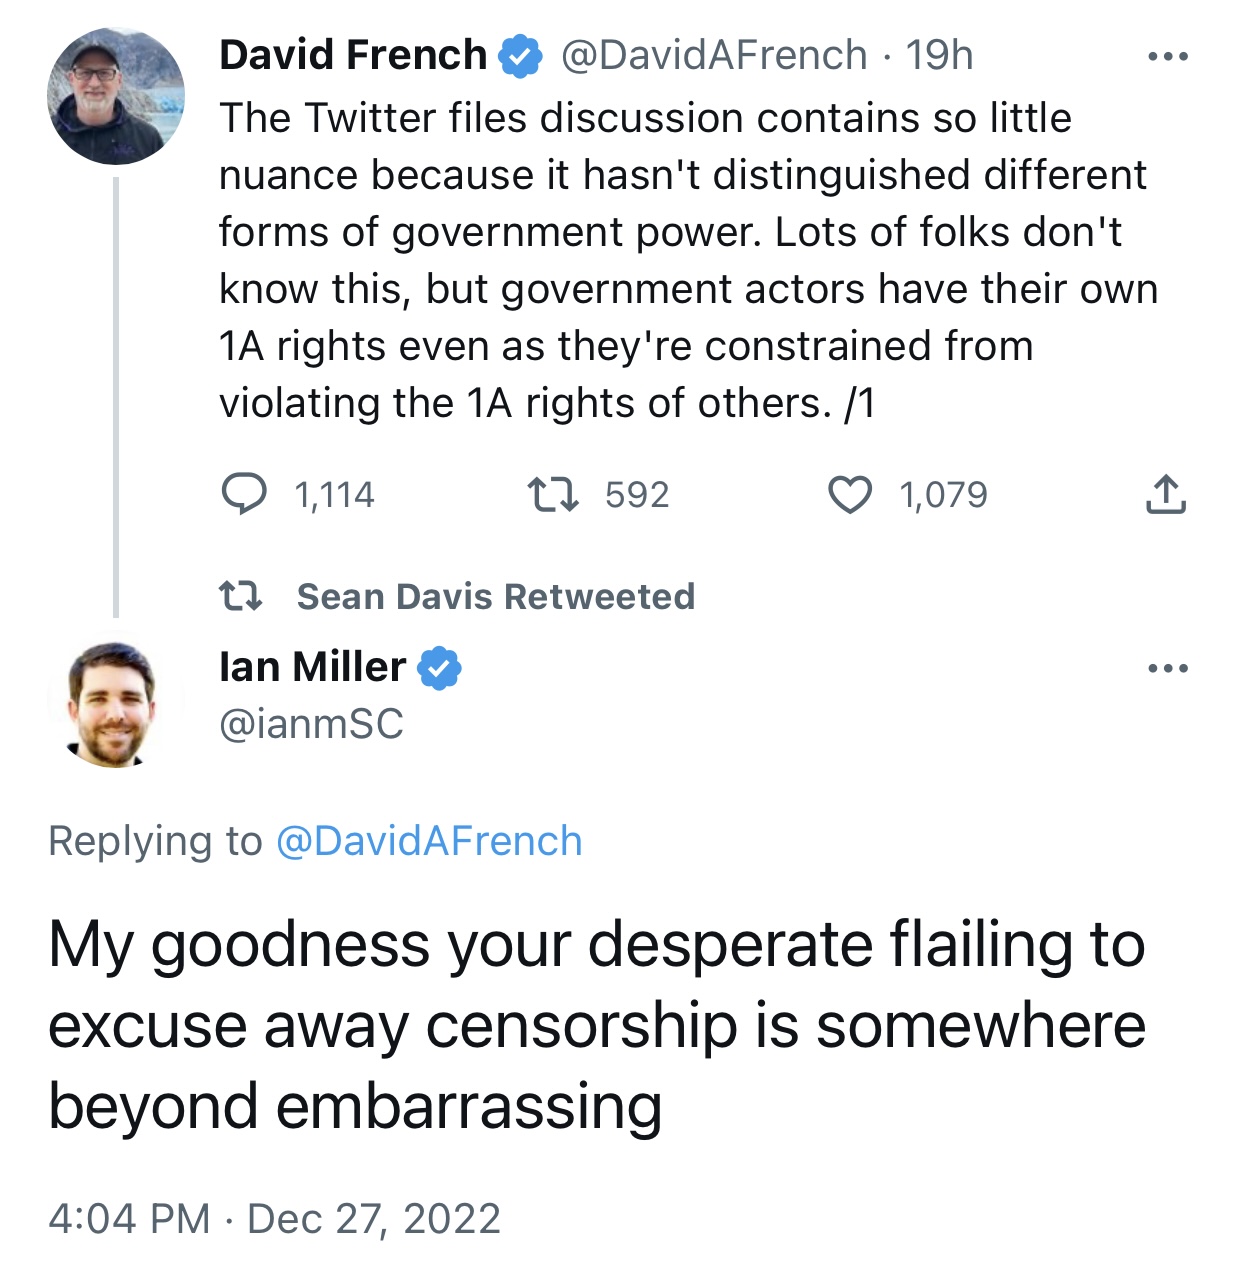Screen dimensions: 1241x1276
Task: Share David French's tweet
Action: pos(1165,494)
